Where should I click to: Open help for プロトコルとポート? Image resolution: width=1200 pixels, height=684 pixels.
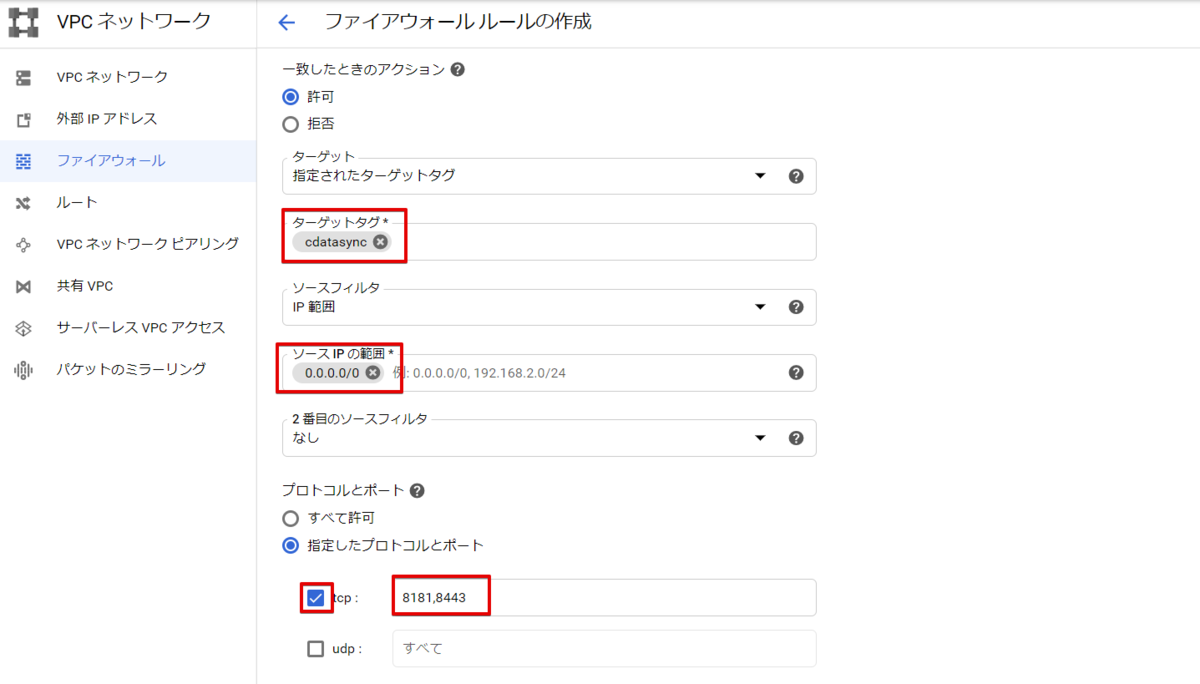point(417,491)
